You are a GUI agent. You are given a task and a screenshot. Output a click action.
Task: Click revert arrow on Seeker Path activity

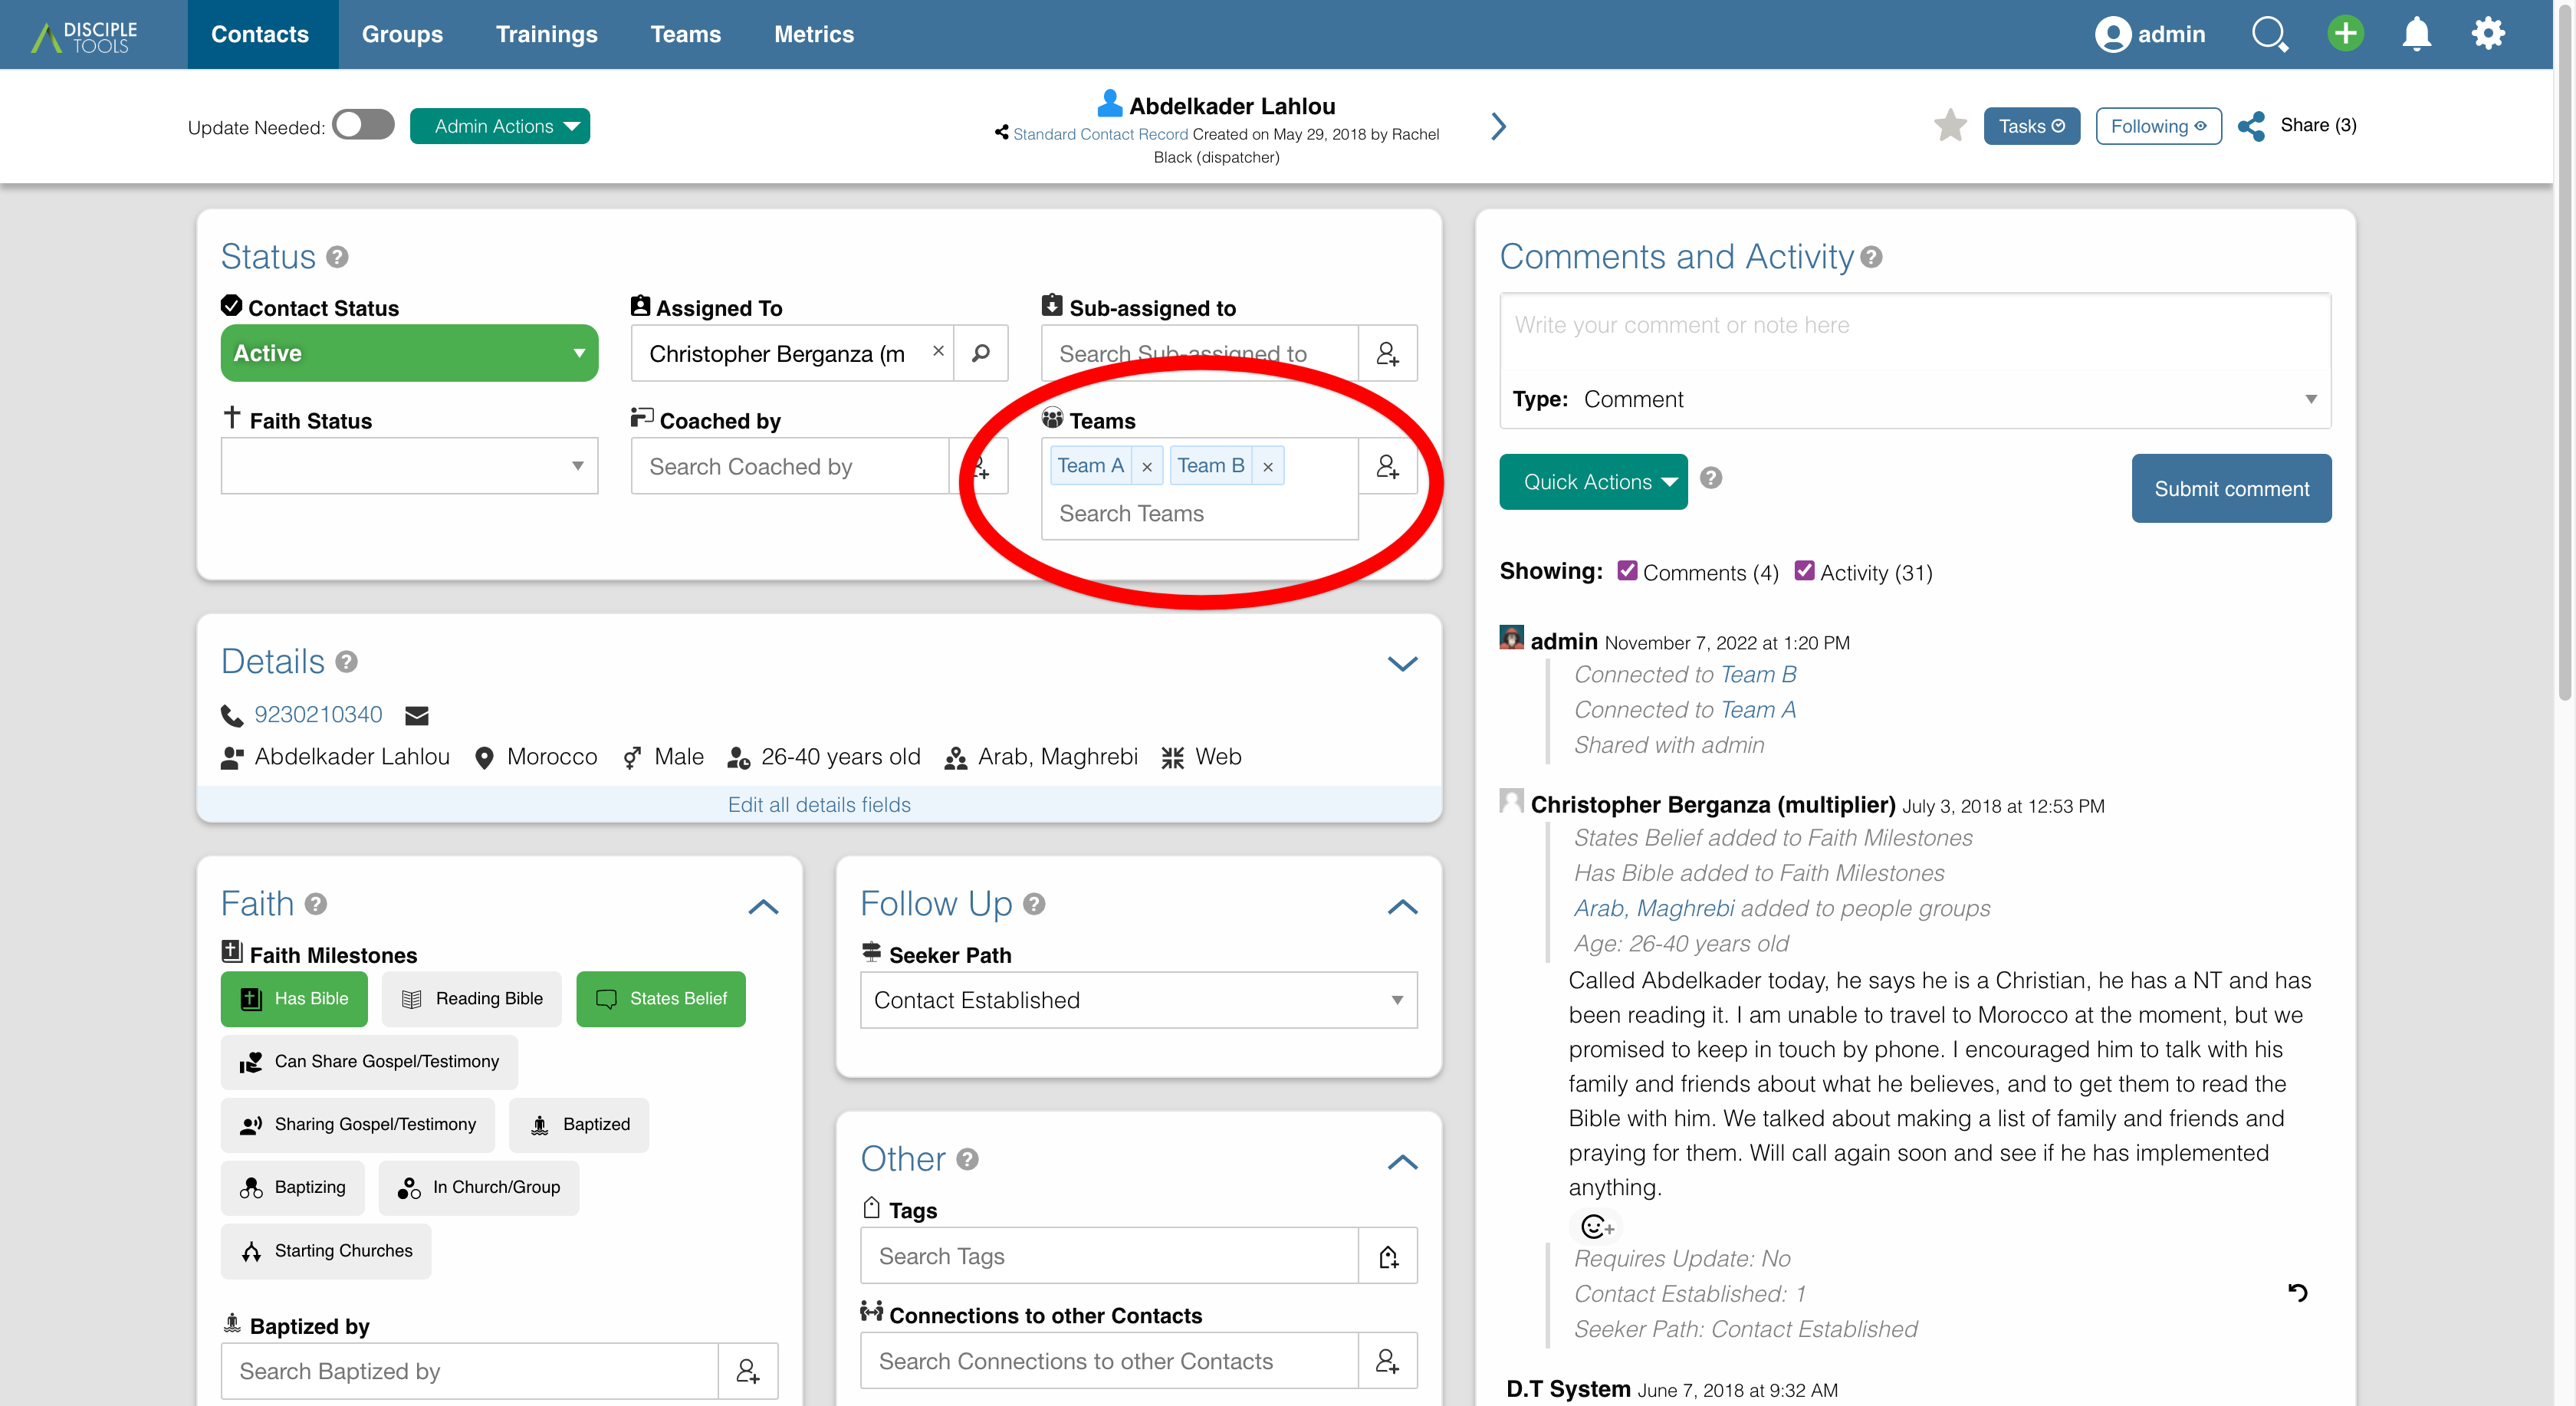coord(2297,1293)
